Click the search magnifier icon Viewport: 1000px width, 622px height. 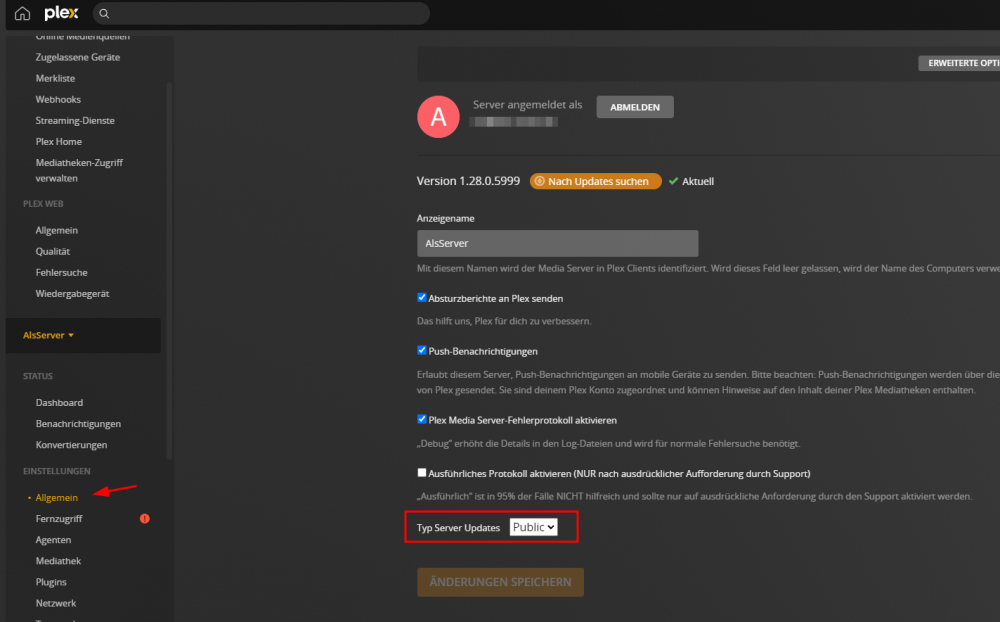point(104,13)
